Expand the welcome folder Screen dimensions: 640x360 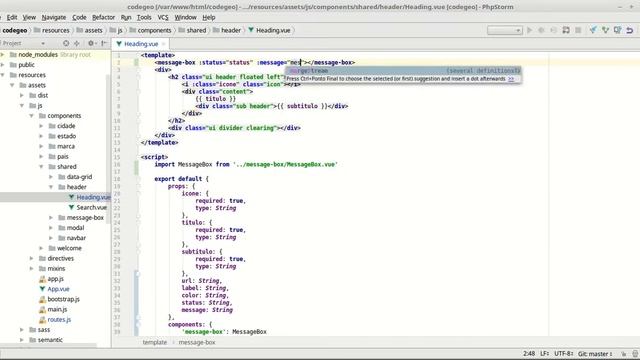(x=42, y=248)
